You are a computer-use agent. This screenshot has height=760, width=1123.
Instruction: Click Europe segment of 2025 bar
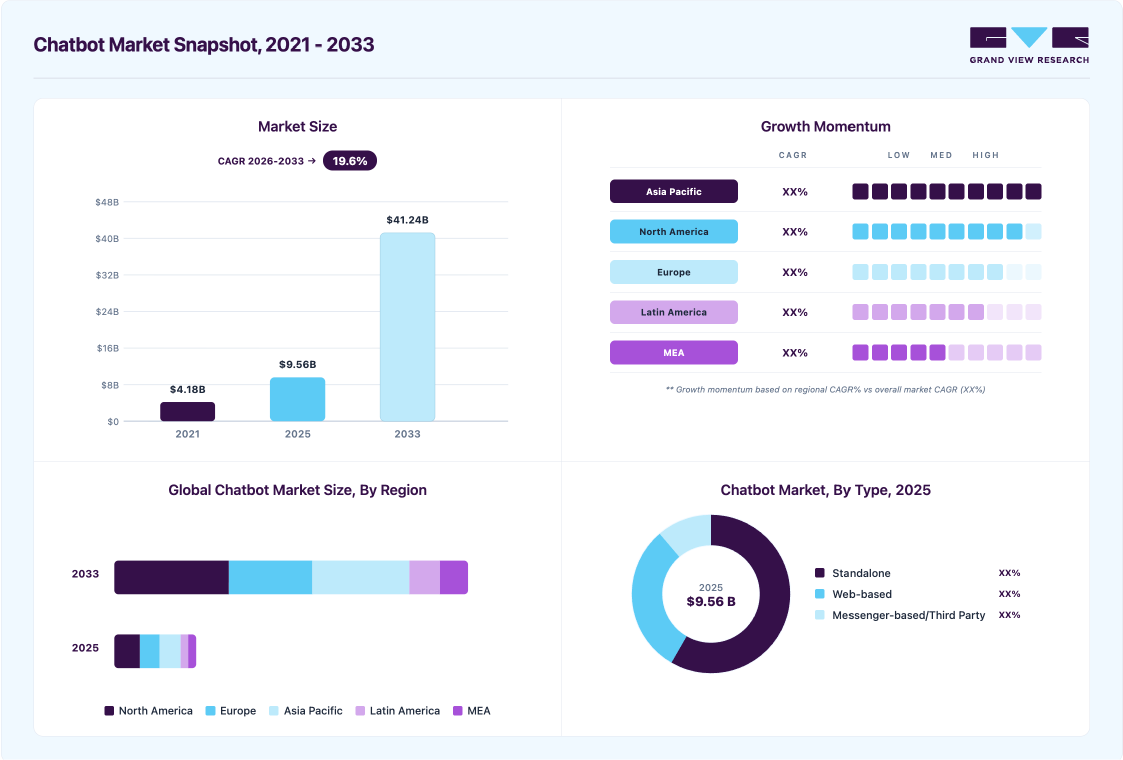click(149, 651)
